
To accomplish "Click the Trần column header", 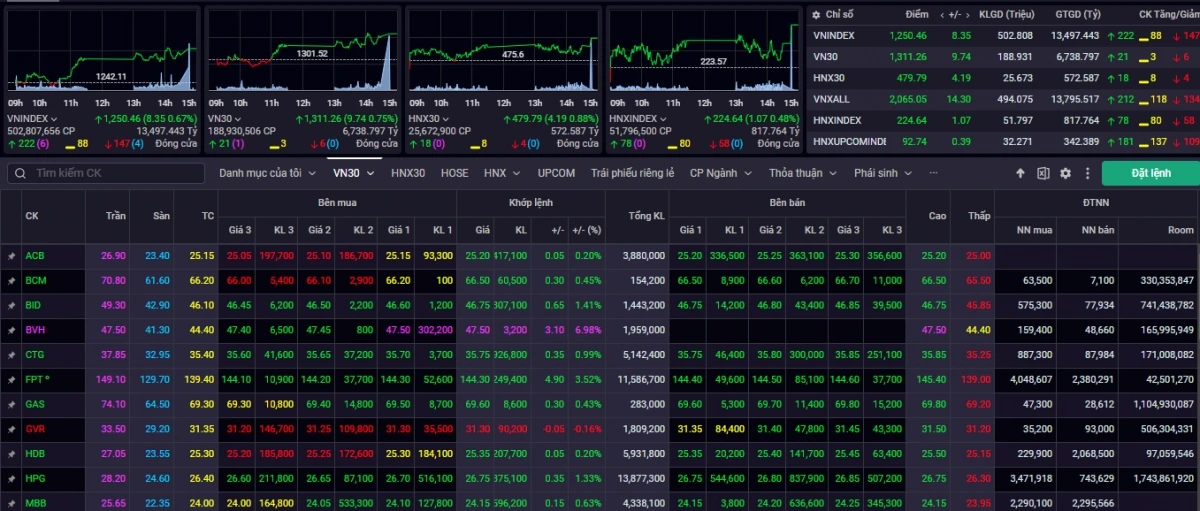I will [x=114, y=216].
